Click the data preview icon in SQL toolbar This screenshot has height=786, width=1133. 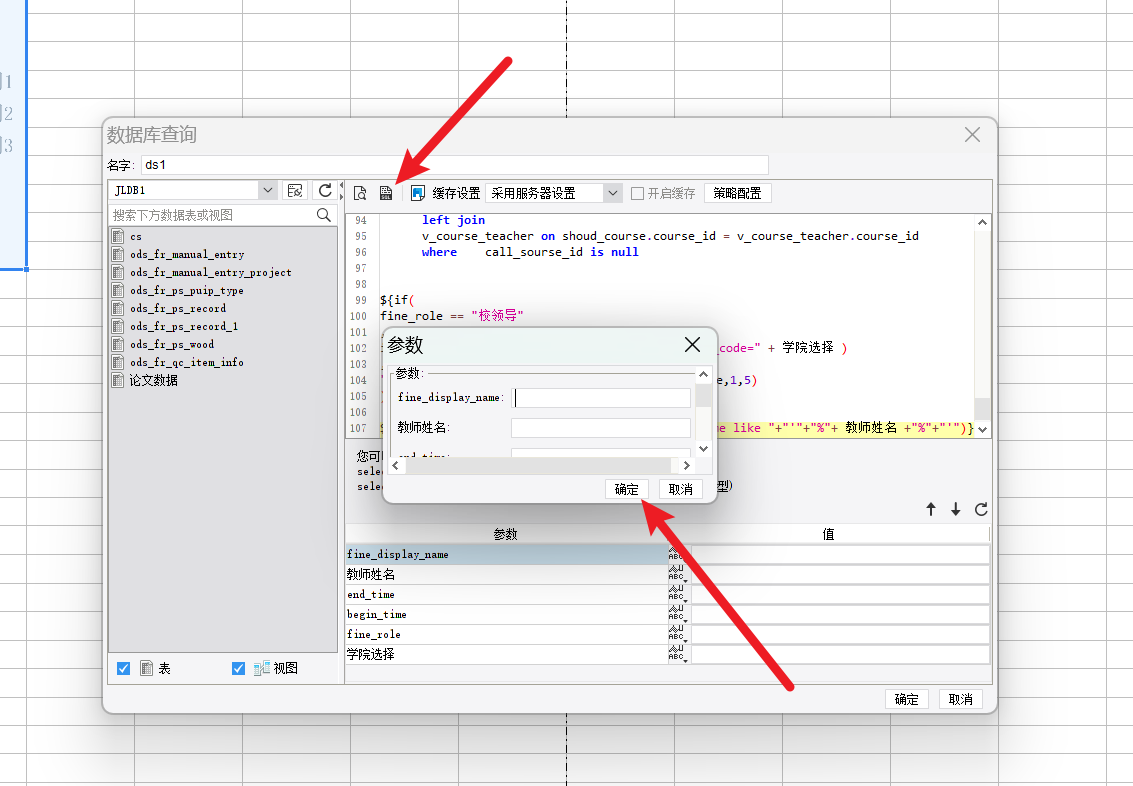click(360, 193)
